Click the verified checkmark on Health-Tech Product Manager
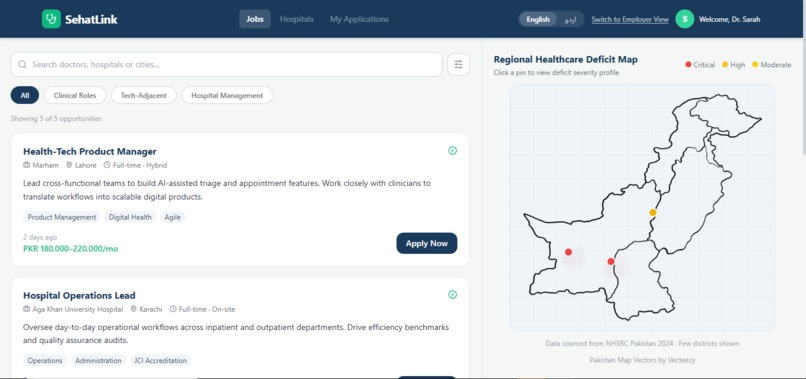806x379 pixels. (452, 151)
